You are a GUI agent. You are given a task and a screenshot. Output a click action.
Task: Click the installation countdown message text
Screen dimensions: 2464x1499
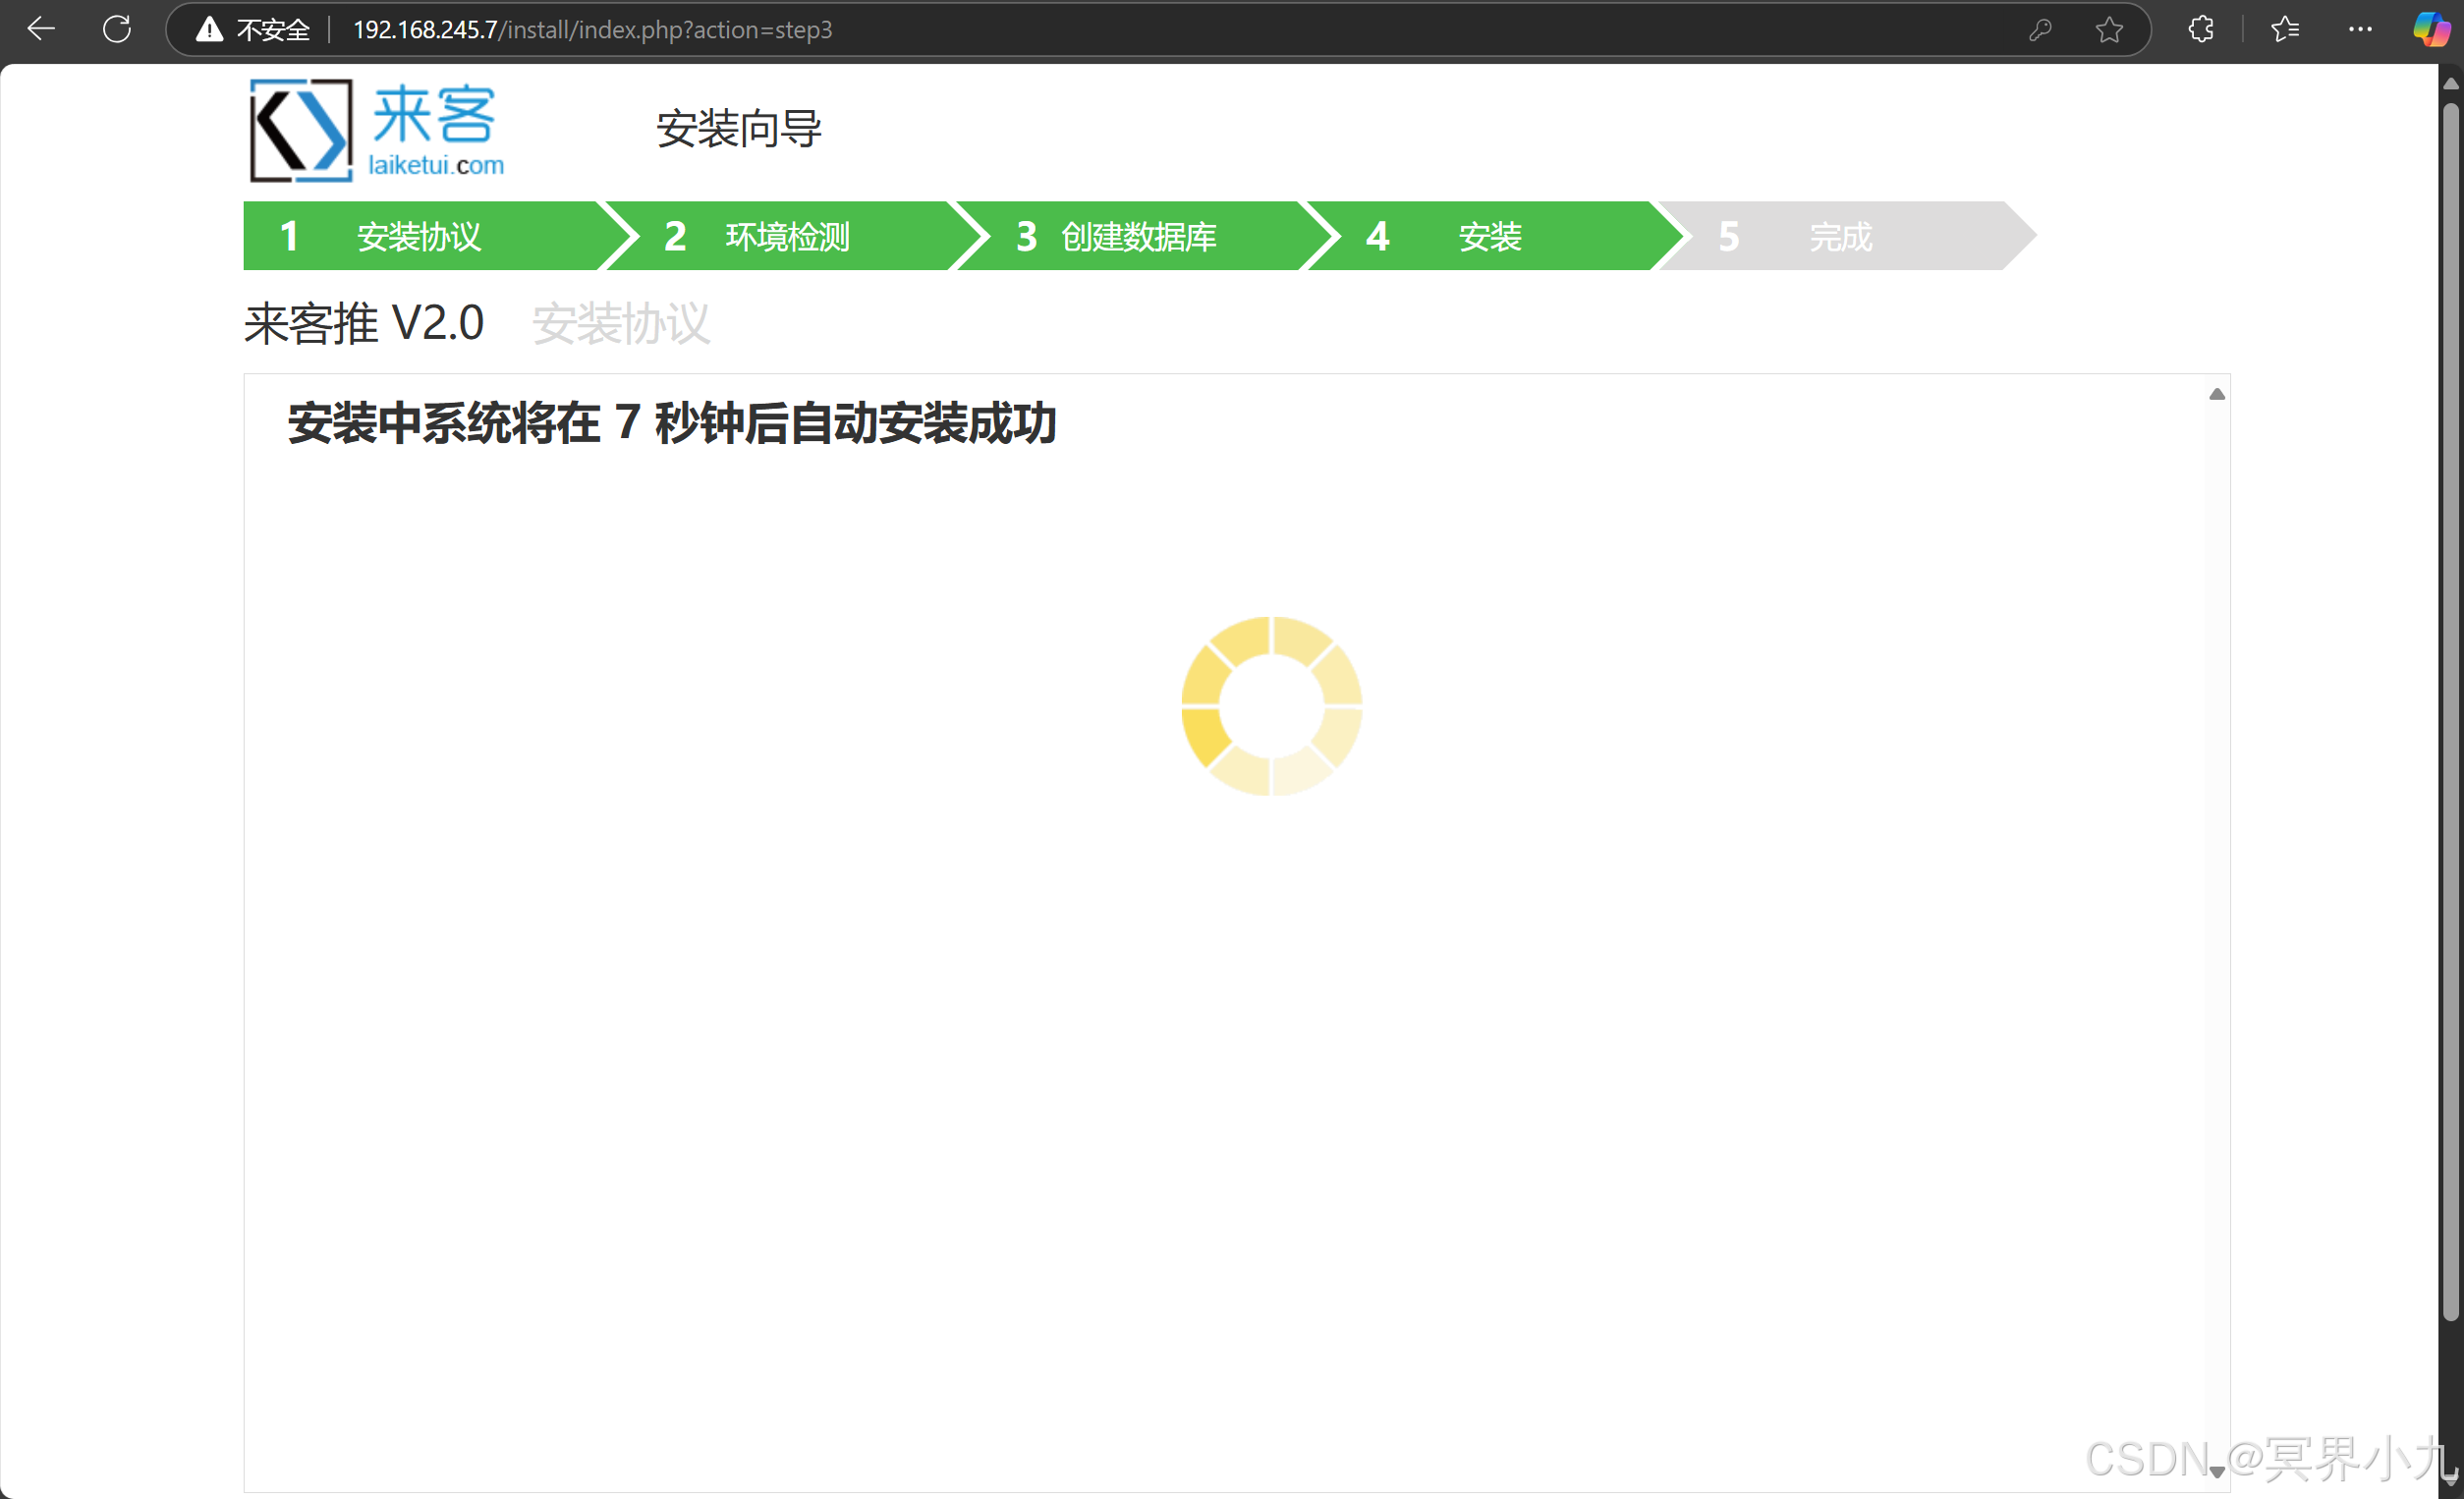tap(672, 422)
